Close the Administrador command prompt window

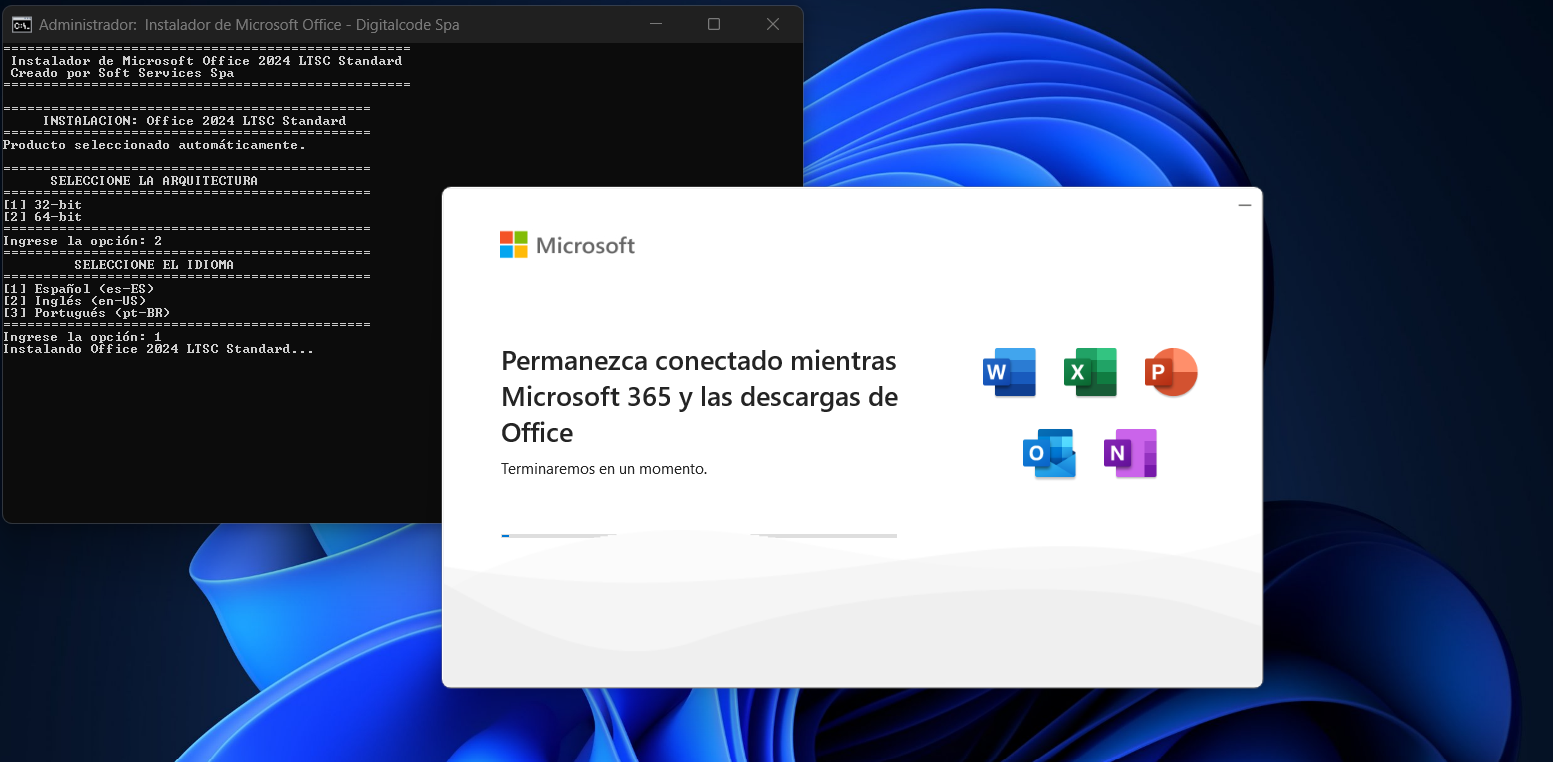pos(773,24)
